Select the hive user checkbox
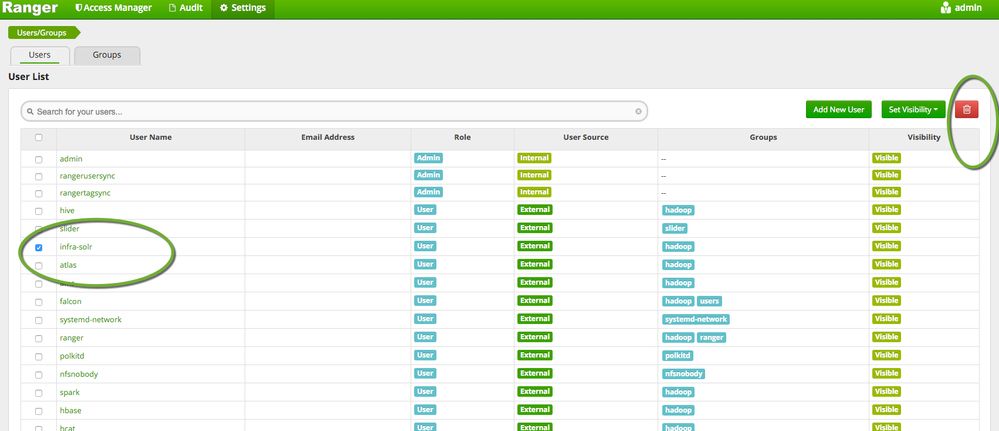The width and height of the screenshot is (999, 431). pyautogui.click(x=39, y=211)
